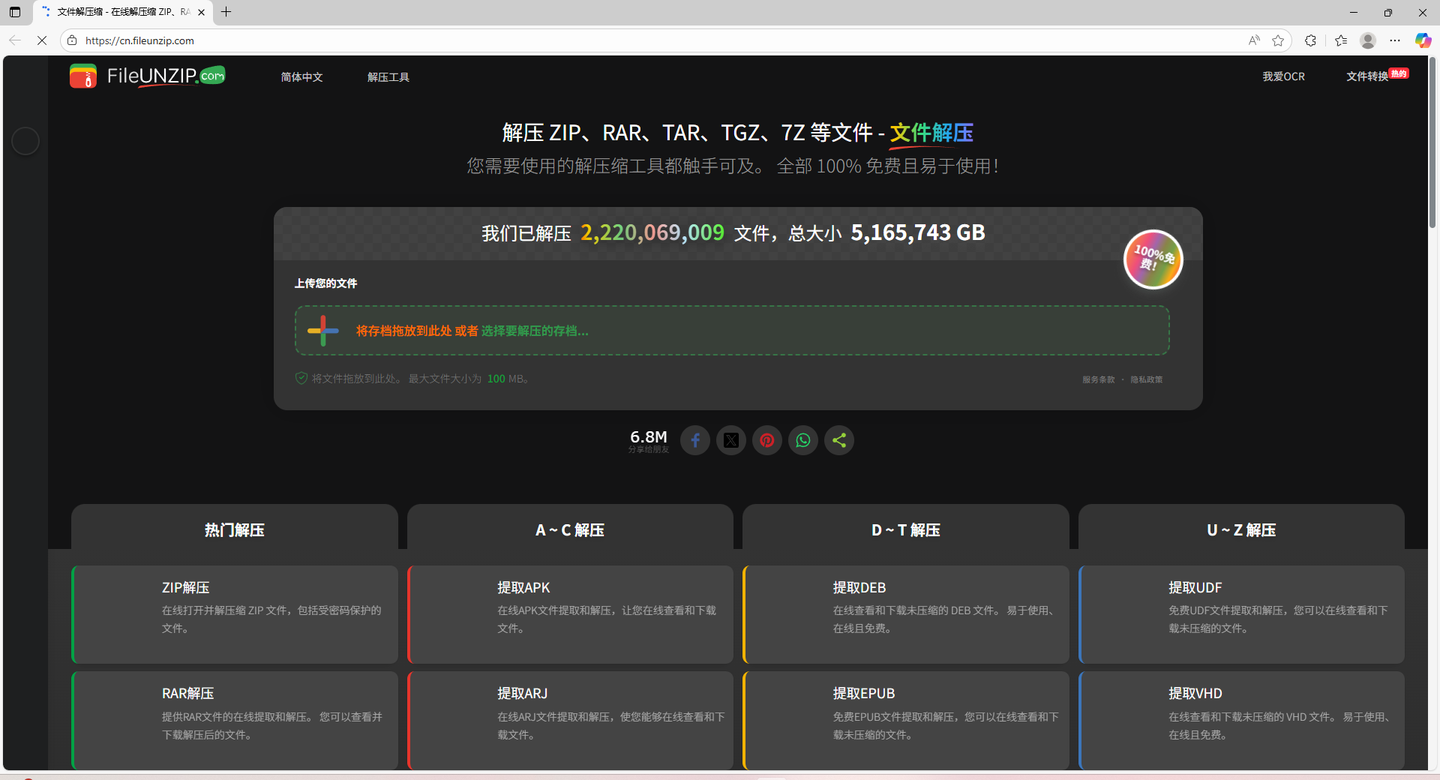
Task: Click the round toggle button beside the headline
Action: [x=25, y=142]
